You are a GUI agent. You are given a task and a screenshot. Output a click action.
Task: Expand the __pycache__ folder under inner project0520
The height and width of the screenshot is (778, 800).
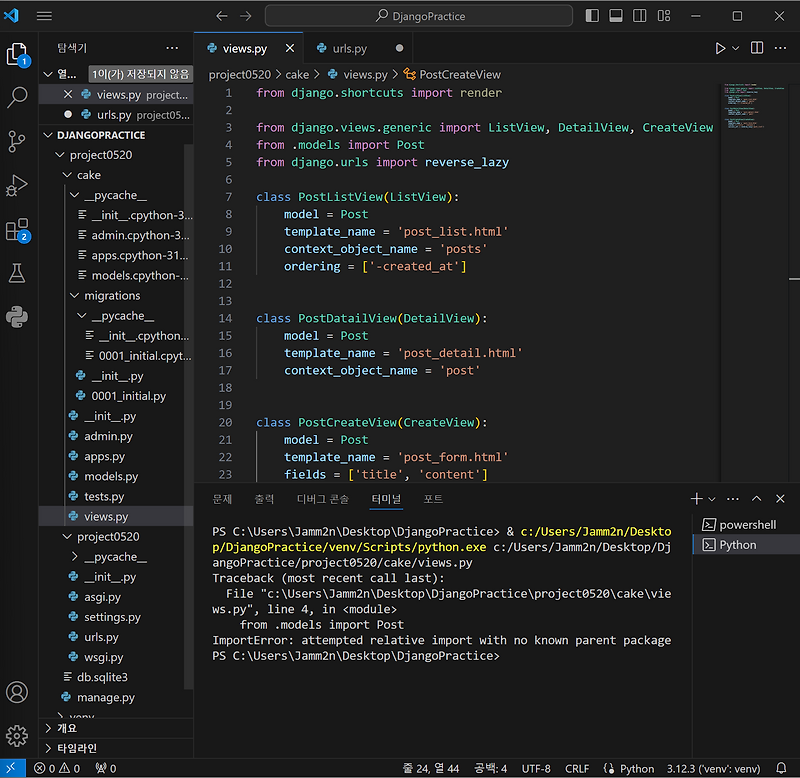[74, 557]
